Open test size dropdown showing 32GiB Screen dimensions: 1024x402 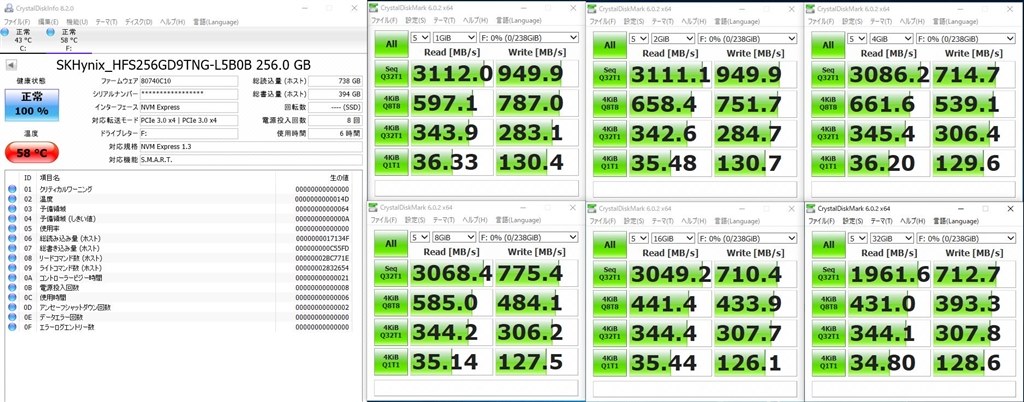(891, 238)
